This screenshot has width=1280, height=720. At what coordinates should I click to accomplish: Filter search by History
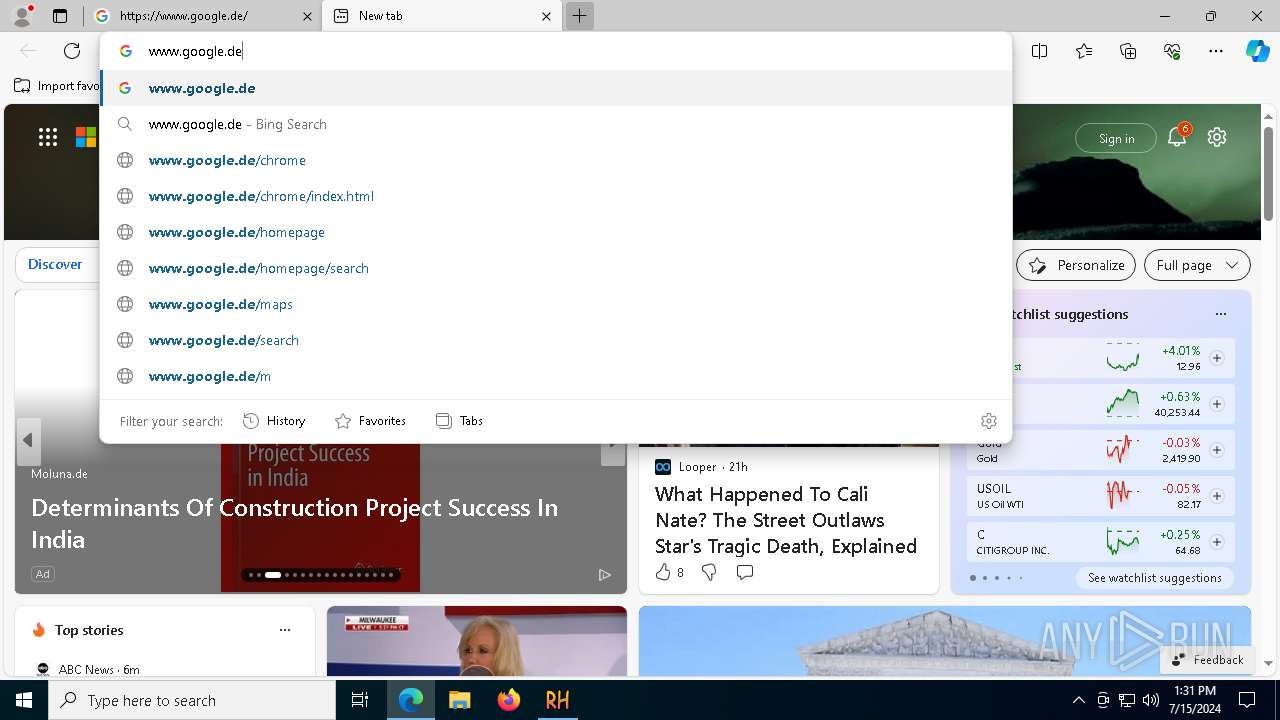pos(274,421)
